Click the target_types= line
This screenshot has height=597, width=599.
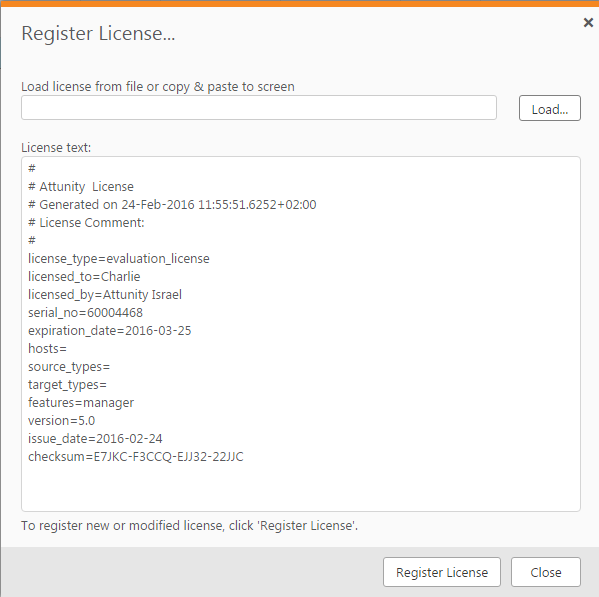pos(67,385)
